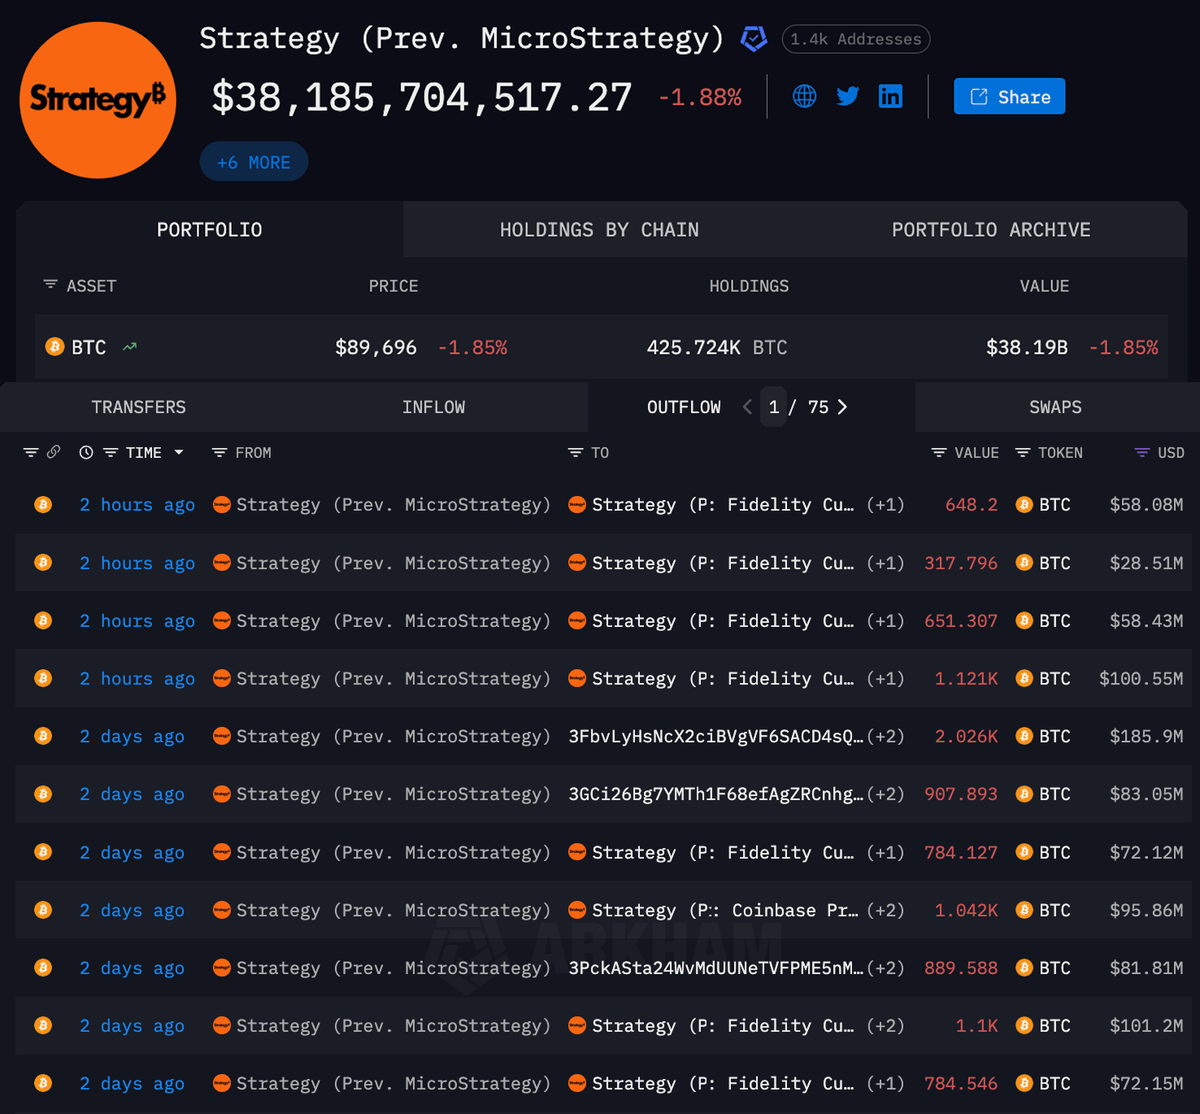This screenshot has width=1200, height=1114.
Task: Switch to the INFLOW tab
Action: click(x=433, y=407)
